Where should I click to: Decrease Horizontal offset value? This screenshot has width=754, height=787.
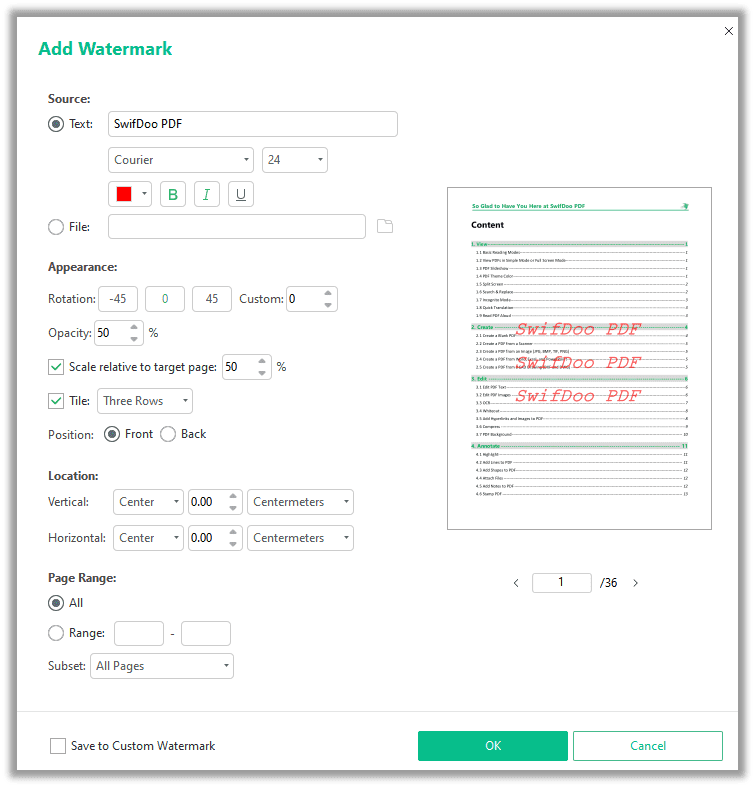(232, 544)
